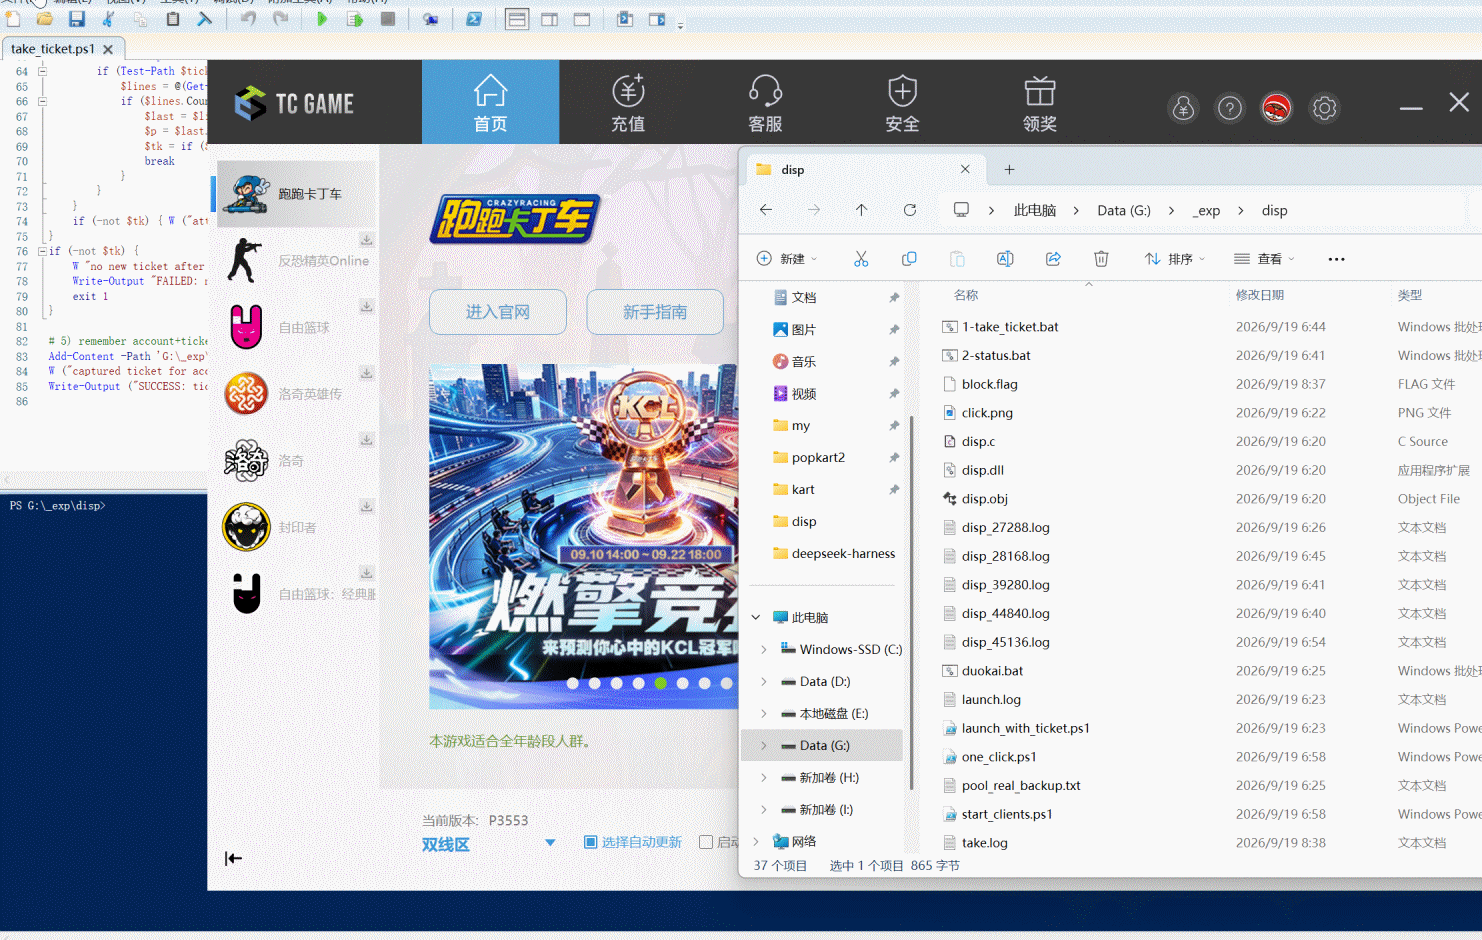Select the first banner carousel dot
The width and height of the screenshot is (1482, 940).
pos(573,683)
